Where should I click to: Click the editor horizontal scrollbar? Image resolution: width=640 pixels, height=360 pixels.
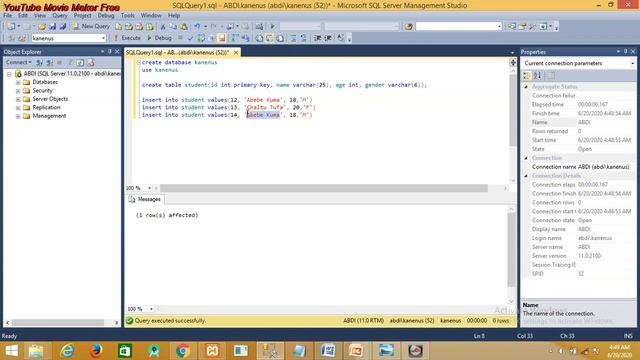click(x=324, y=188)
